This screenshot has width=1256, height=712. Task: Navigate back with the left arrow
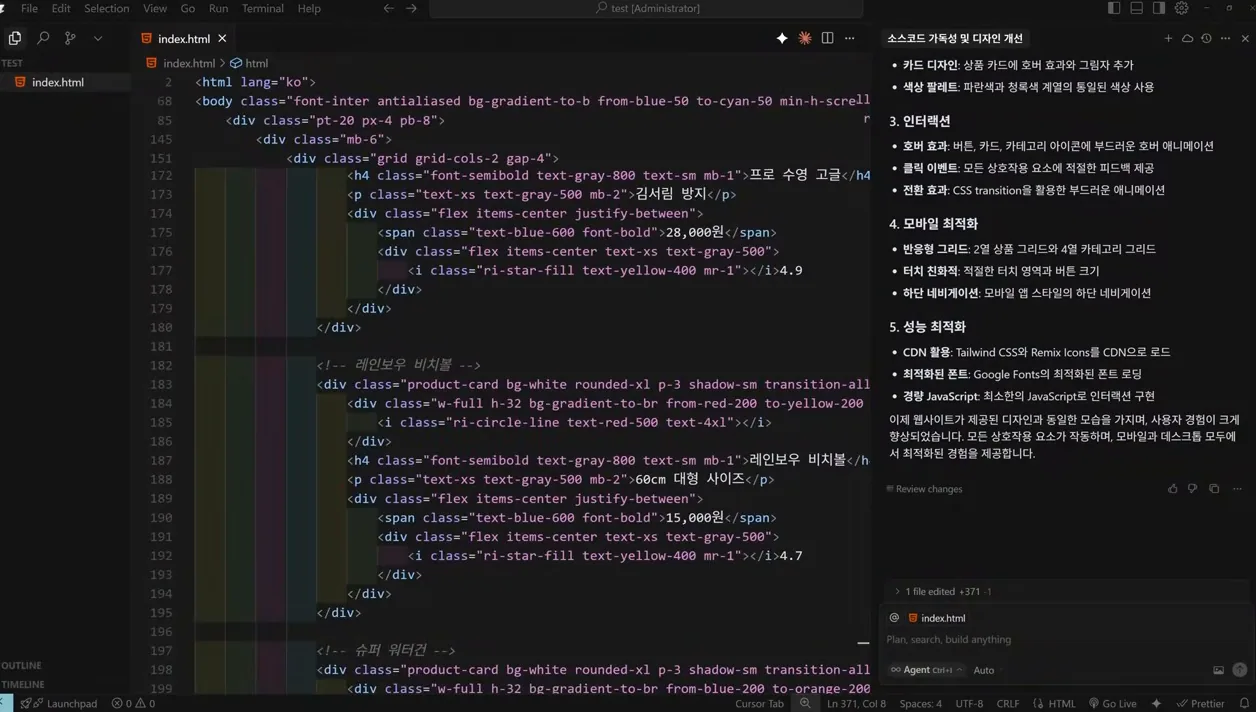pyautogui.click(x=389, y=8)
